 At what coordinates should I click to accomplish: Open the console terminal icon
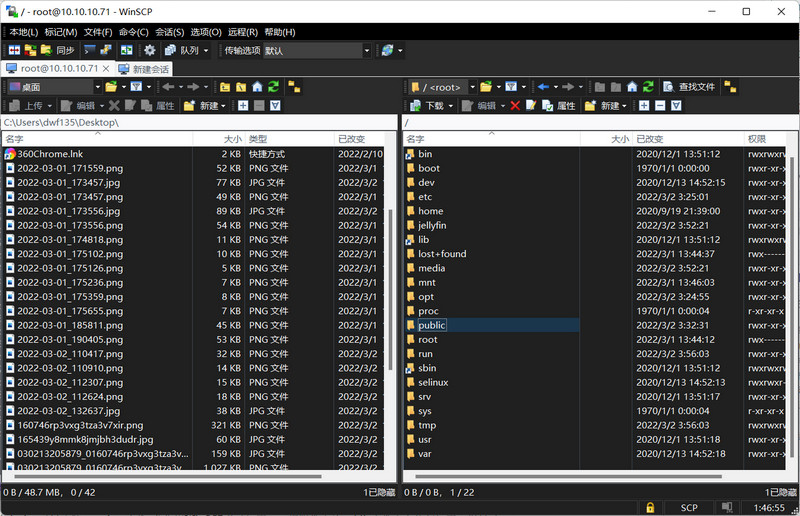tap(90, 50)
